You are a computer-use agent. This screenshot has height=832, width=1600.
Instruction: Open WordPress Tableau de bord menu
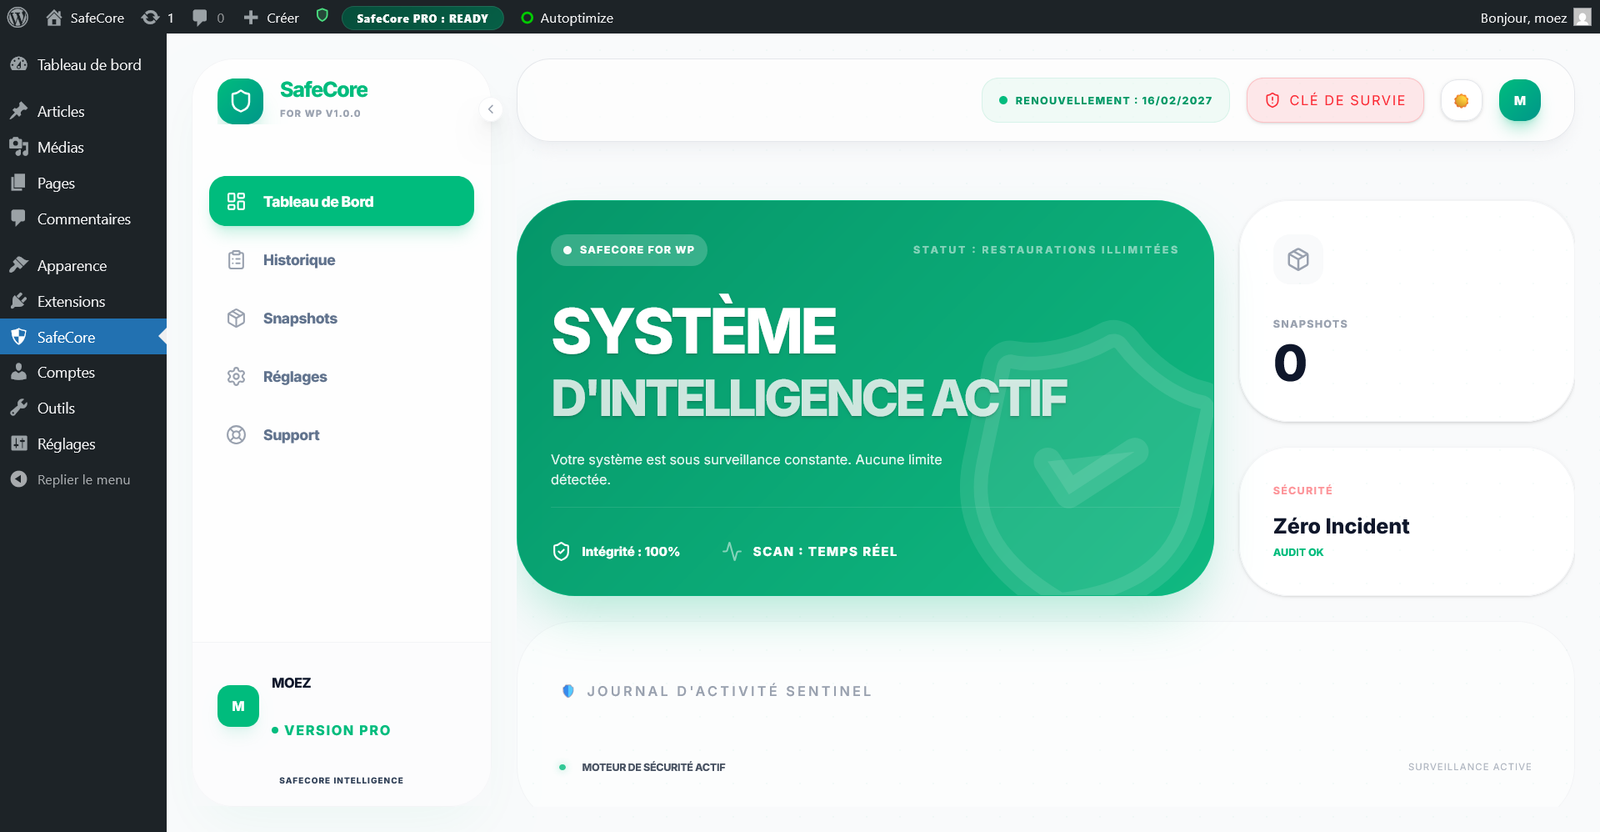click(83, 65)
